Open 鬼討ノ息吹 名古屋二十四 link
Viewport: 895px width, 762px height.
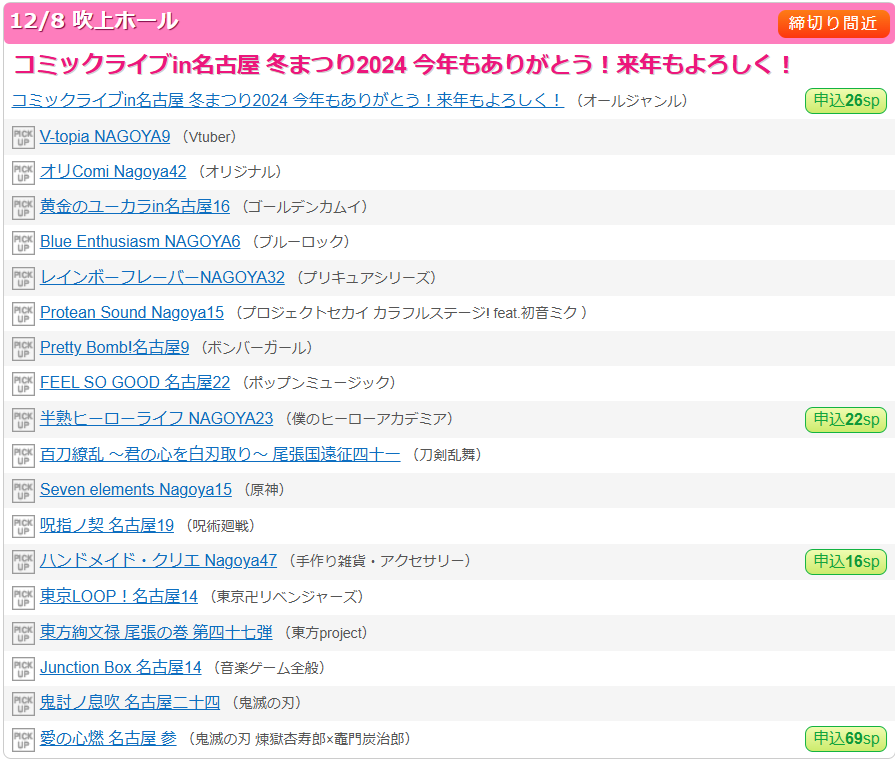pyautogui.click(x=130, y=703)
